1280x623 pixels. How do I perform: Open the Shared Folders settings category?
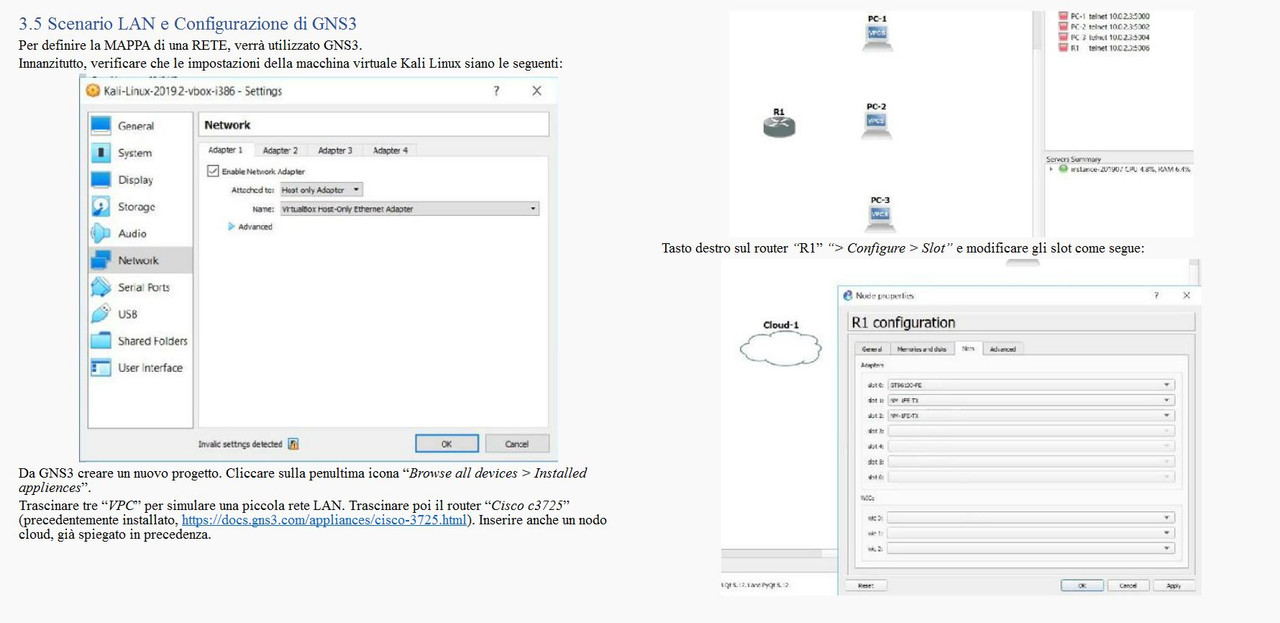[140, 341]
